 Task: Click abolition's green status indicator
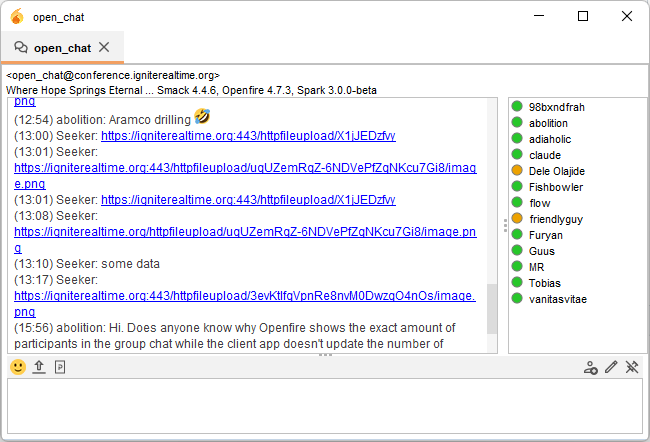pyautogui.click(x=517, y=123)
